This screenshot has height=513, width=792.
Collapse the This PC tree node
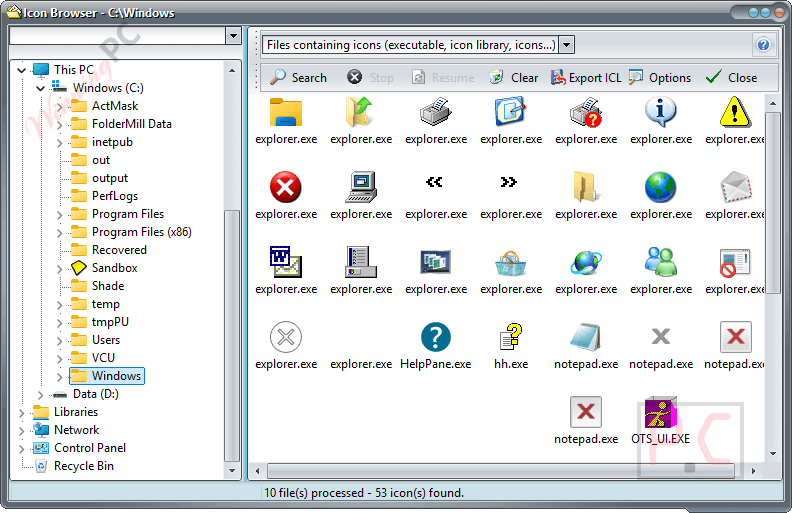pyautogui.click(x=22, y=70)
